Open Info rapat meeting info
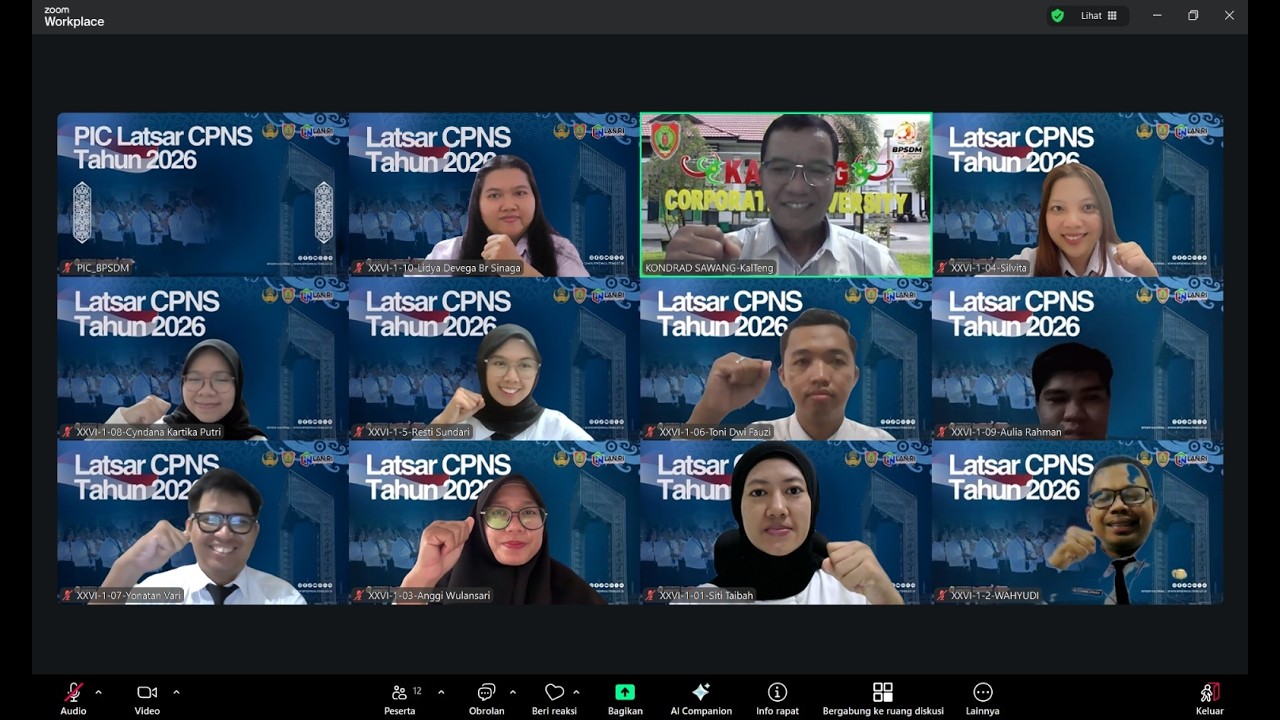 pos(777,698)
